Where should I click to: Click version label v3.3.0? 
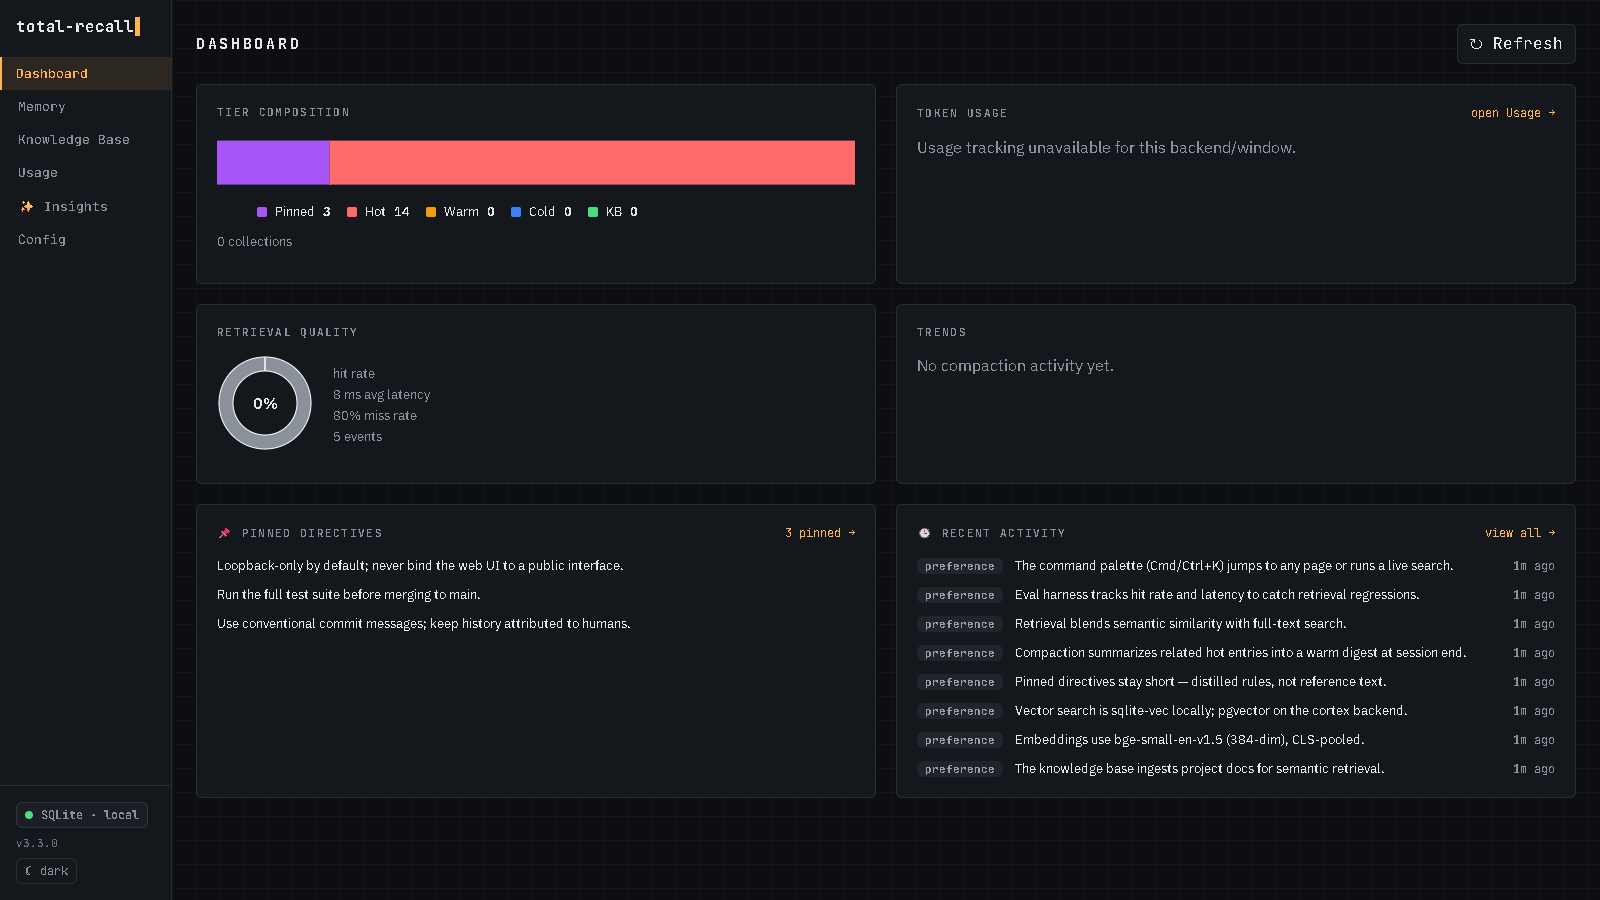[37, 844]
